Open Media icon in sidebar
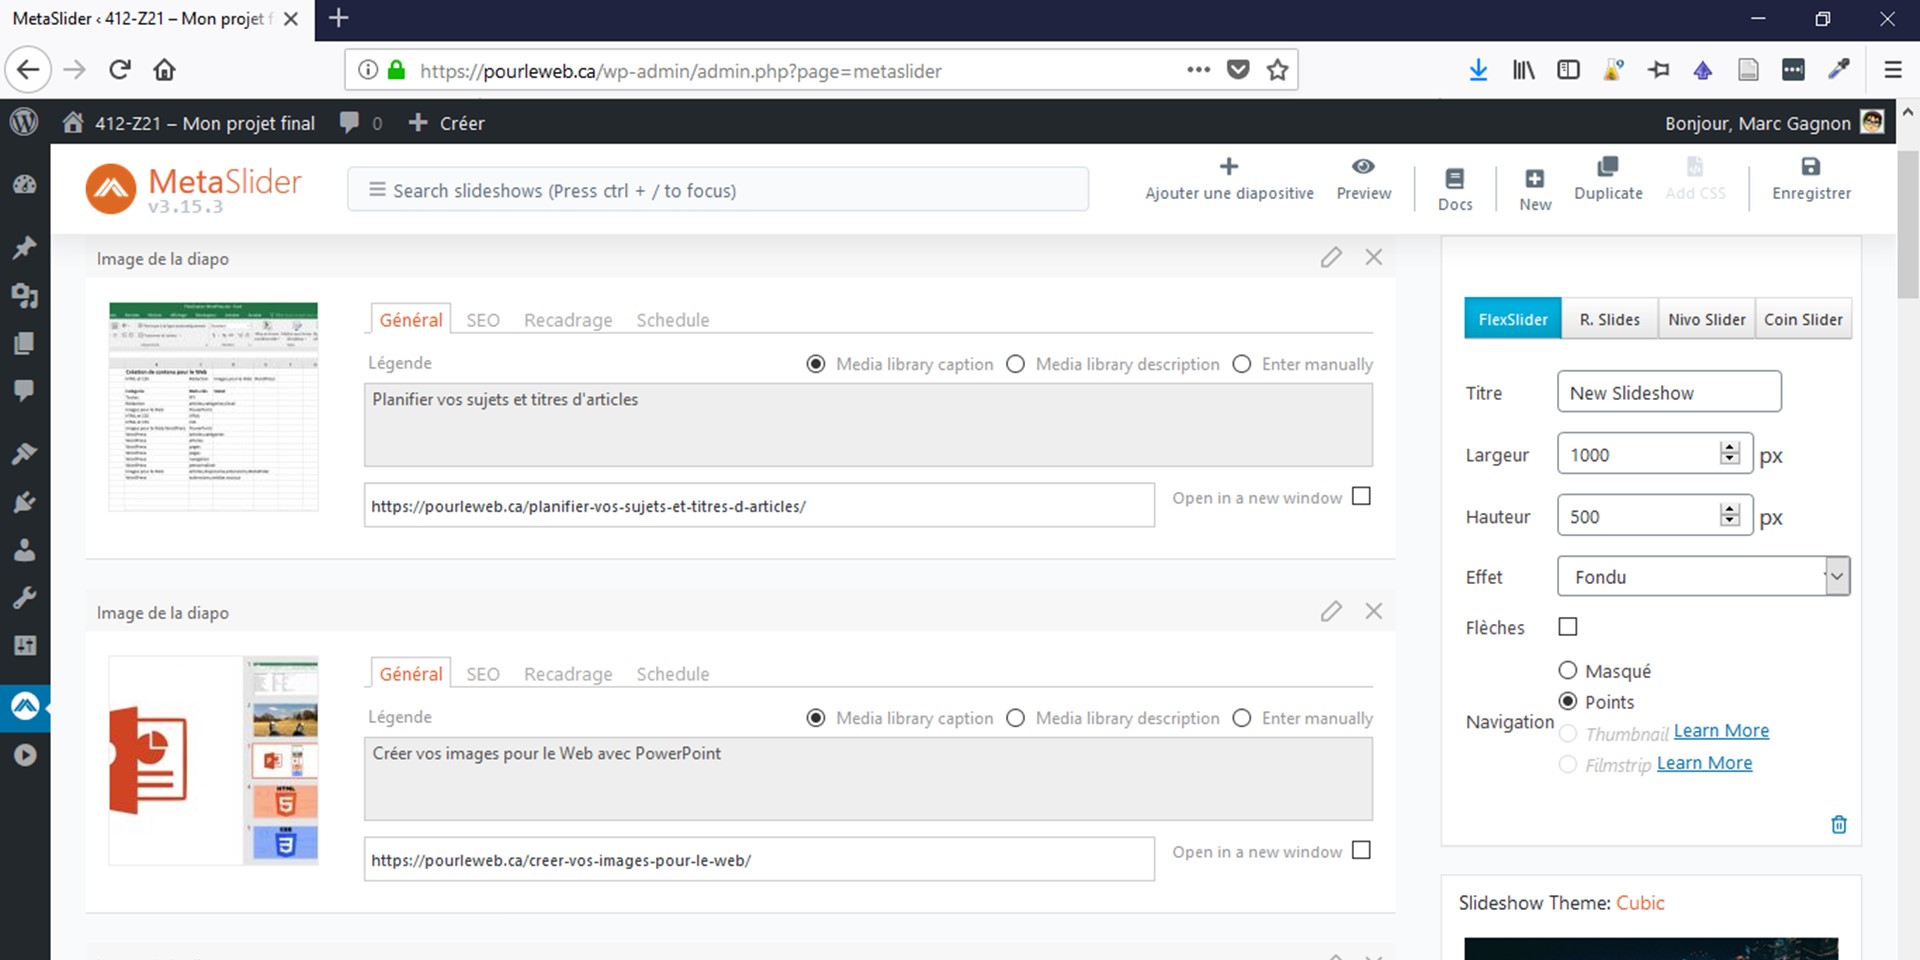Screen dimensions: 1920x960 (25, 295)
